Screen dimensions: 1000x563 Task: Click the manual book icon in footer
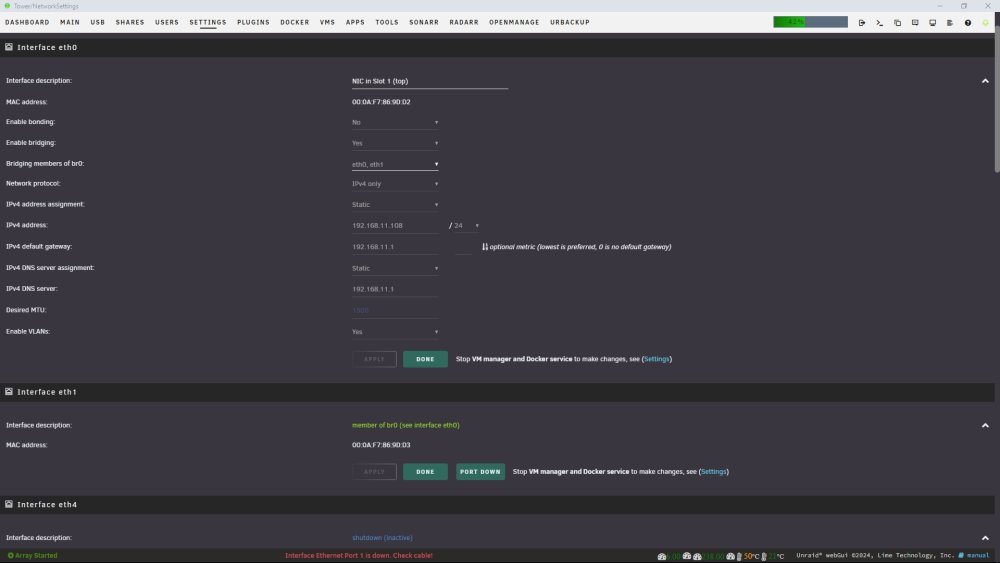[x=961, y=555]
